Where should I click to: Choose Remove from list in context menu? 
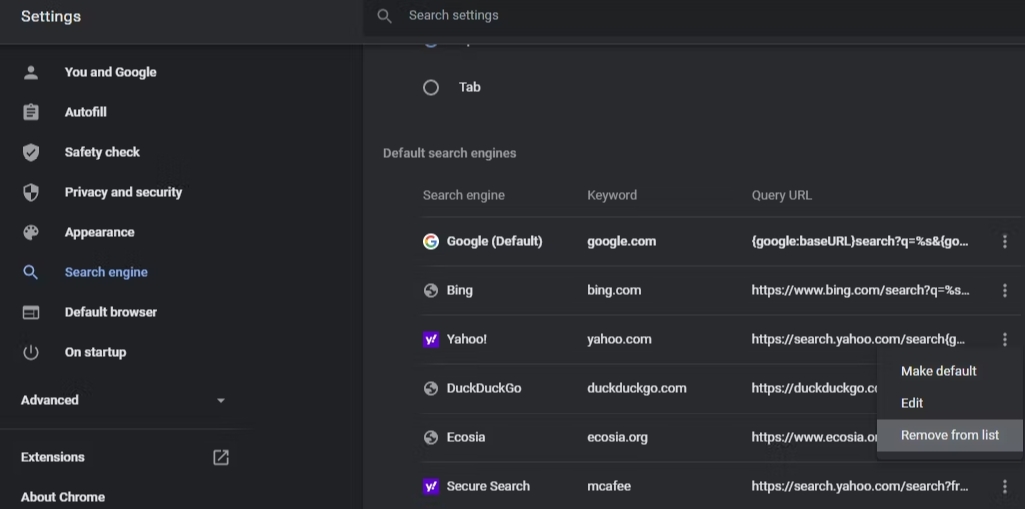(950, 435)
